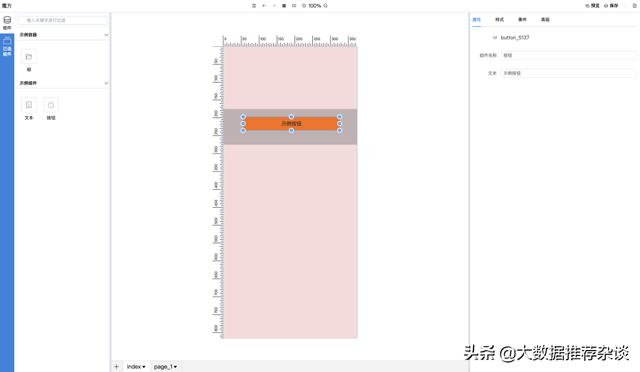Click the top-center resize handle of orange button
The image size is (640, 372).
(x=291, y=117)
